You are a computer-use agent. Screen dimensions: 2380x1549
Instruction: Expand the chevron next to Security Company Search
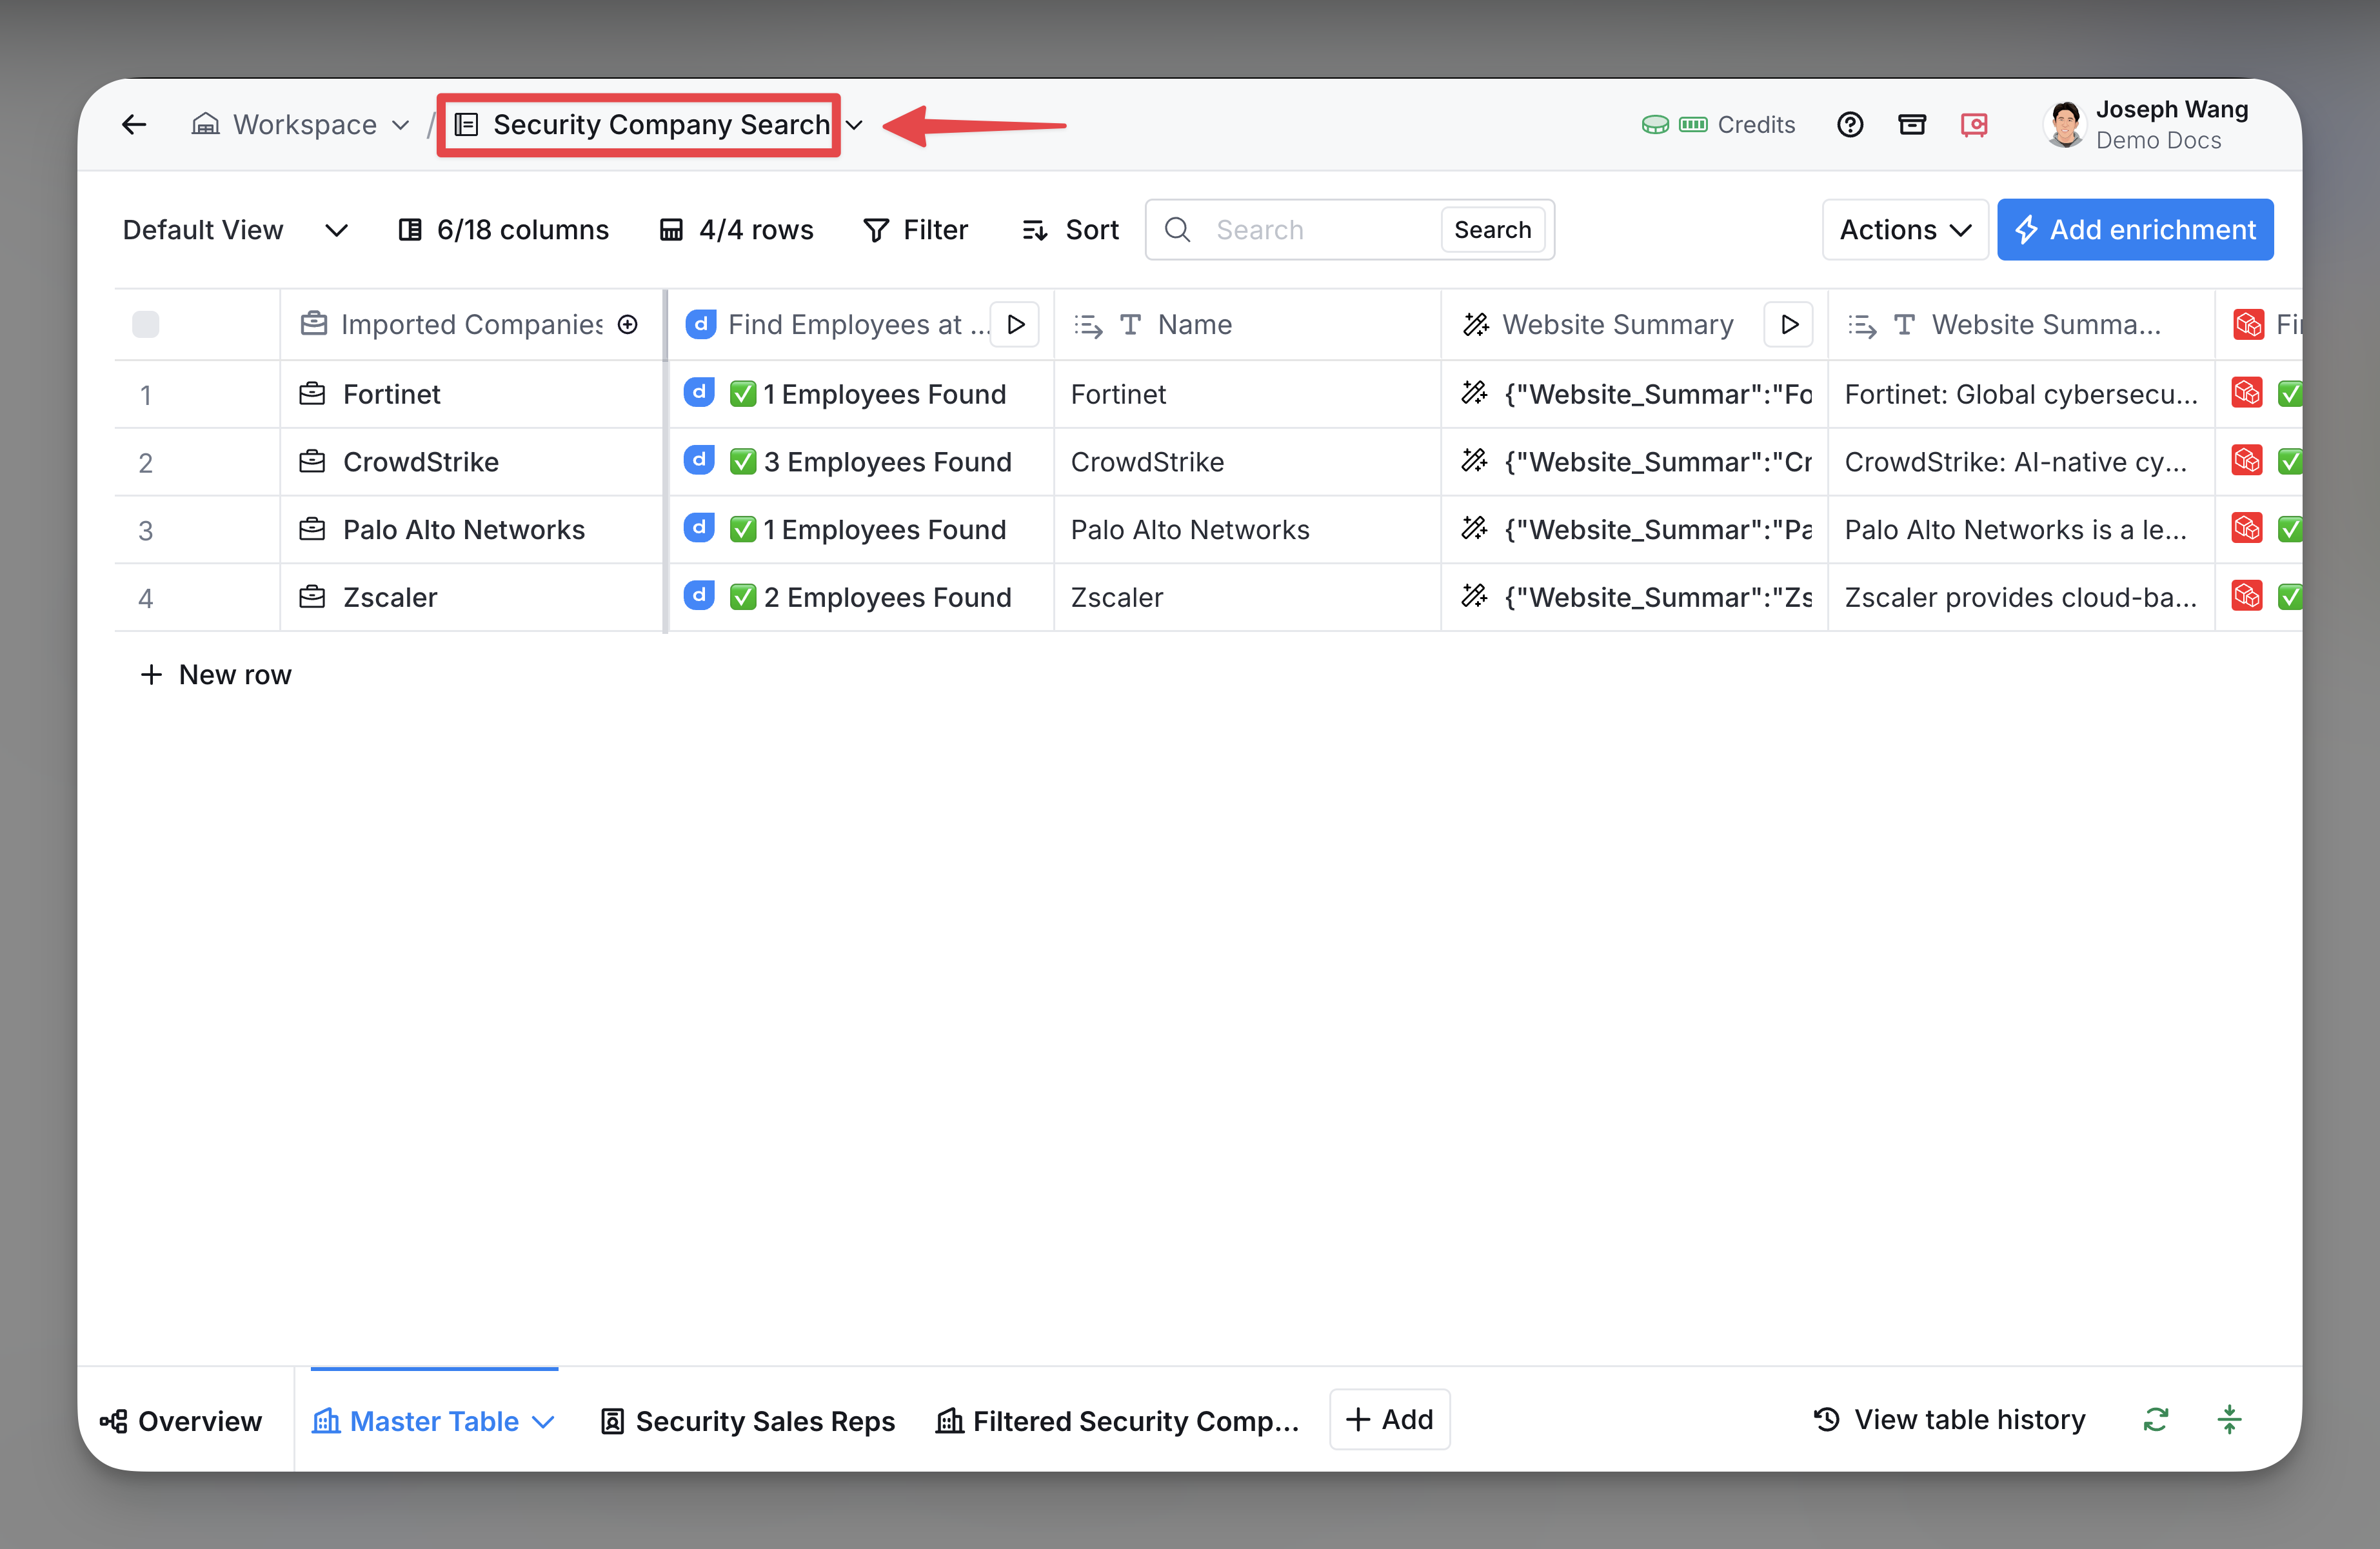coord(854,126)
